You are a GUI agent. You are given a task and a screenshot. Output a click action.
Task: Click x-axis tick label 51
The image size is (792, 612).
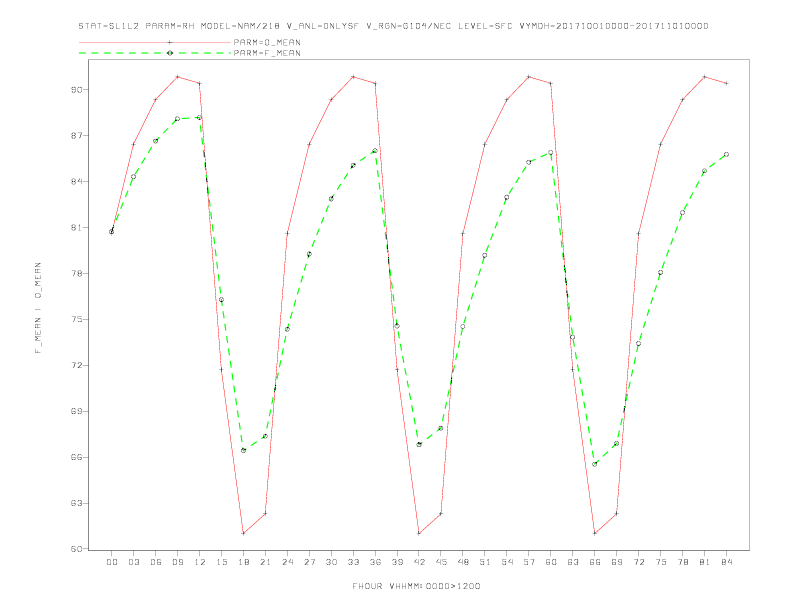[x=485, y=562]
